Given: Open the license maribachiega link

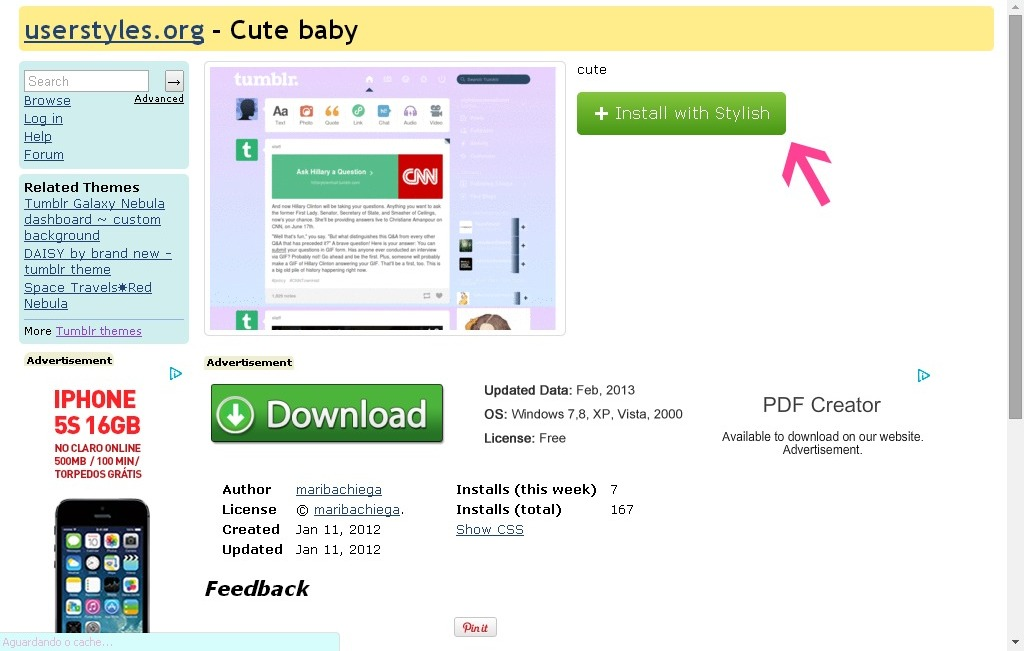Looking at the screenshot, I should 357,509.
